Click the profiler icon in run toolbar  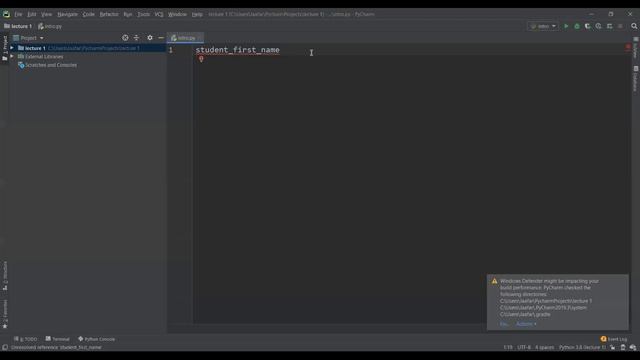point(598,26)
